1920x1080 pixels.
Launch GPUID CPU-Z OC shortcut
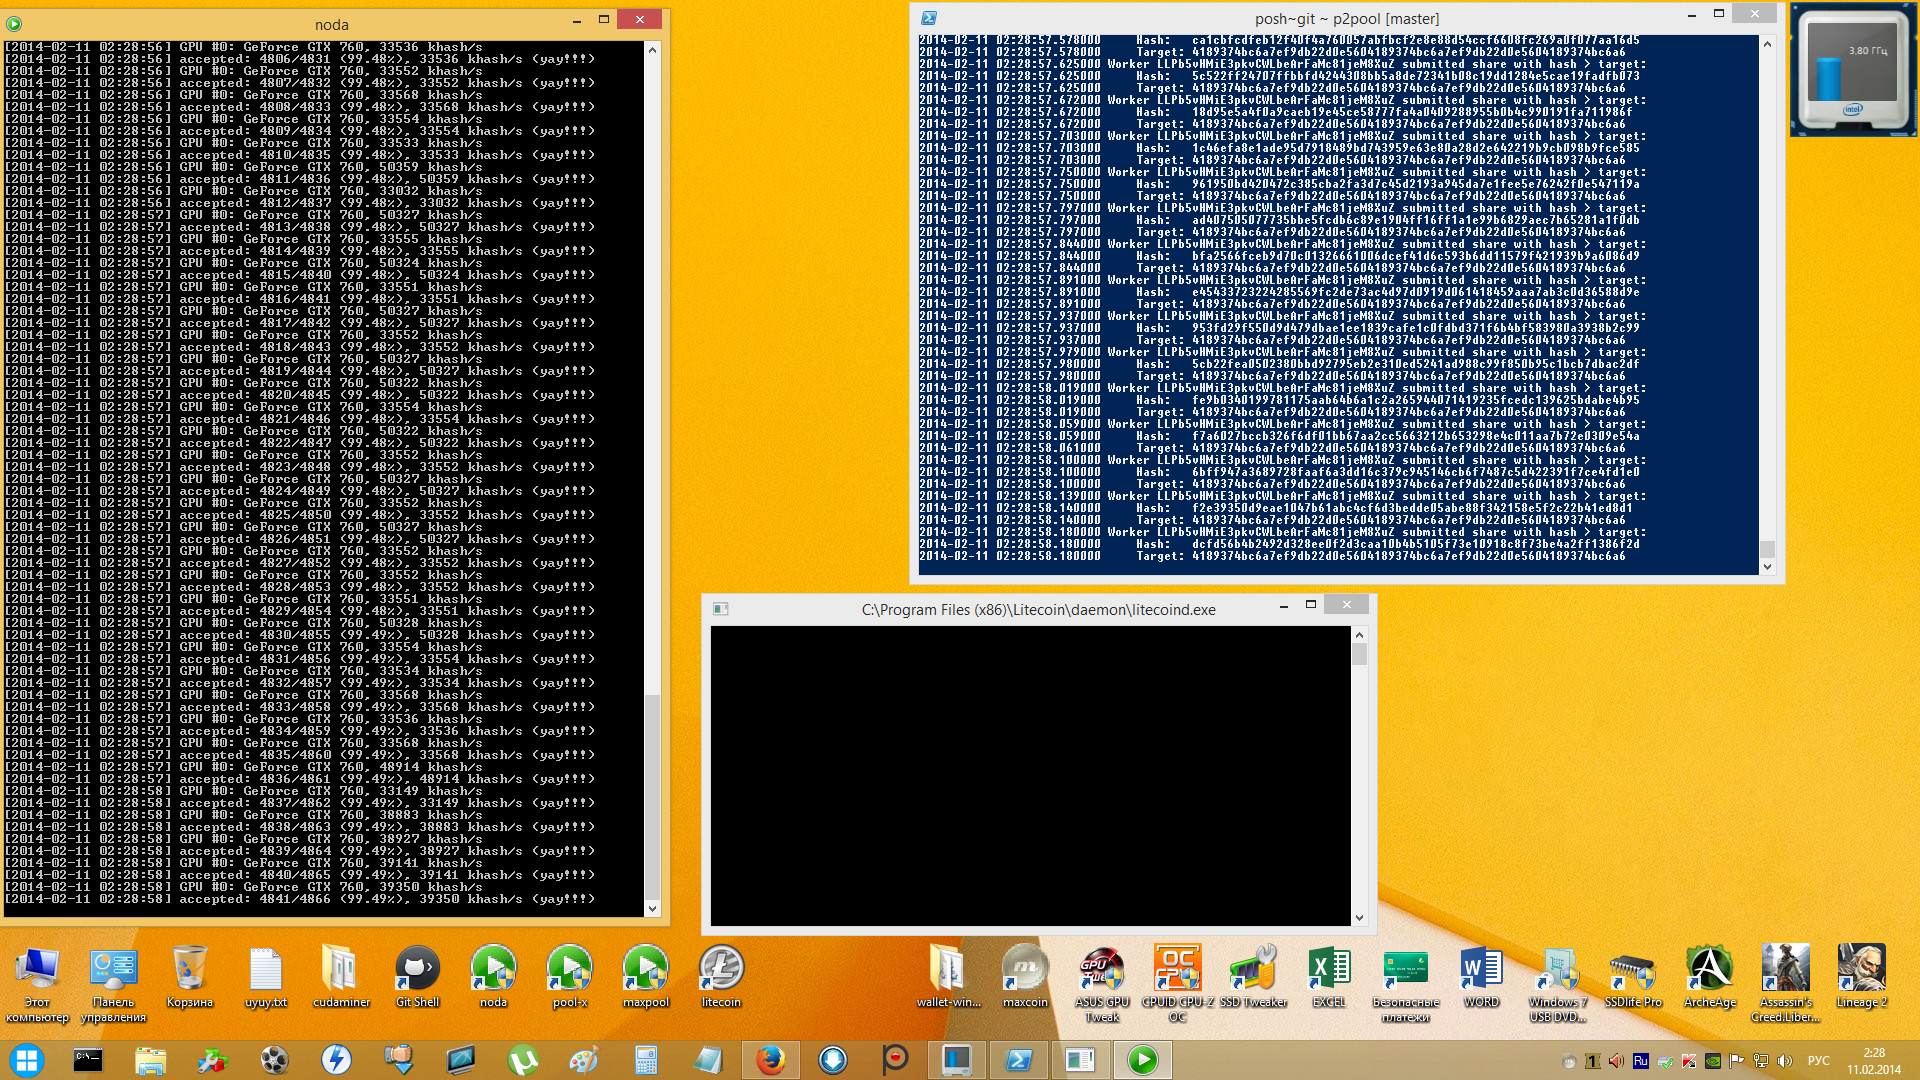pos(1177,984)
